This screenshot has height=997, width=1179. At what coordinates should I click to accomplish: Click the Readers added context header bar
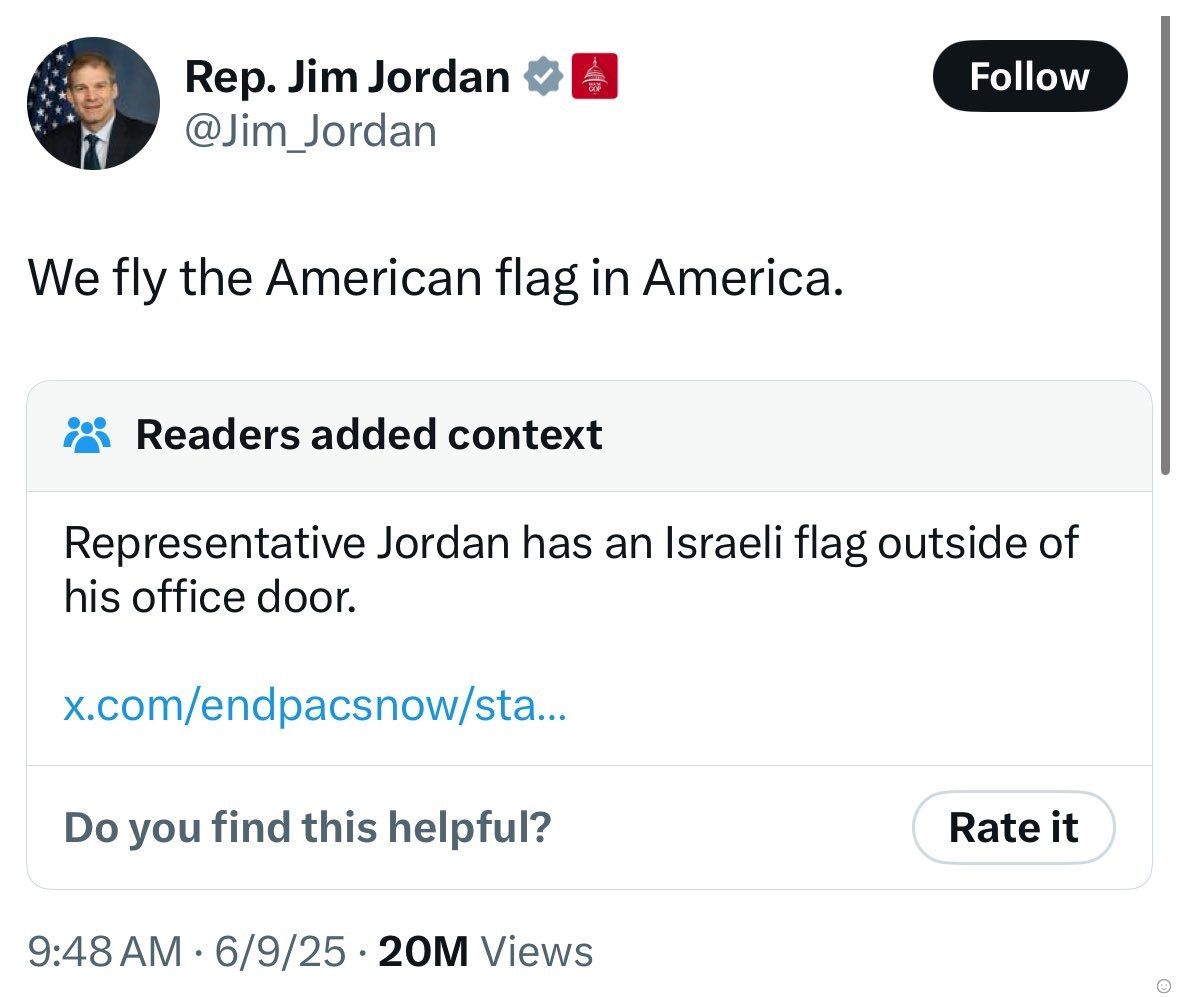(x=850, y=436)
